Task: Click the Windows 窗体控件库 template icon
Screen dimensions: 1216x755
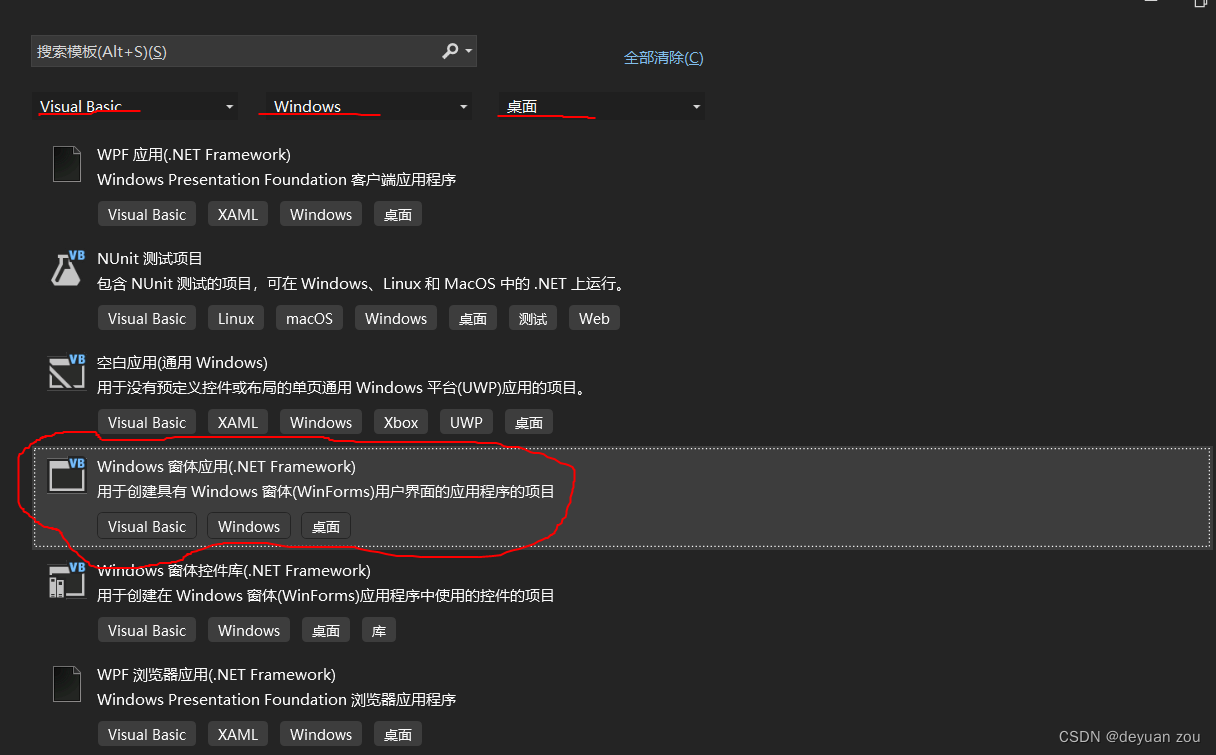Action: point(66,580)
